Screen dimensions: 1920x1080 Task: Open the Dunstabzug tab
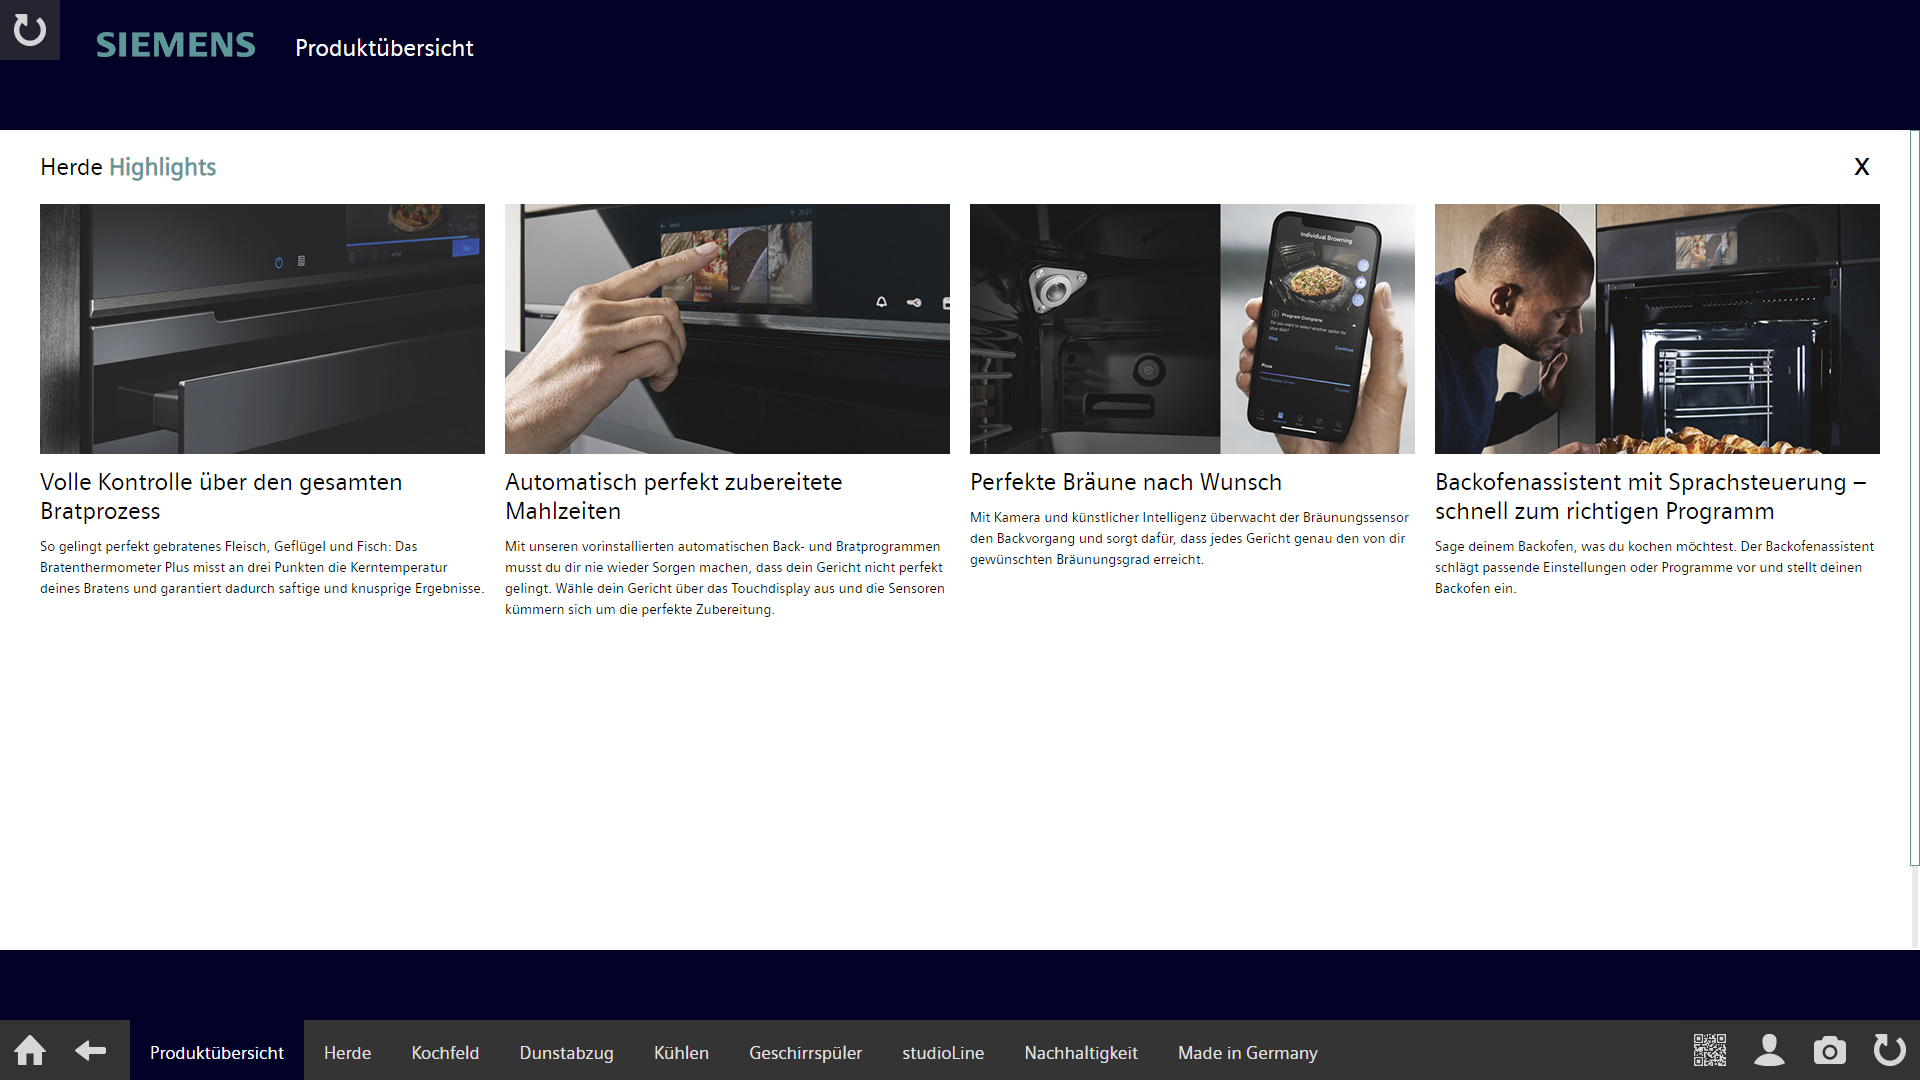tap(566, 1053)
